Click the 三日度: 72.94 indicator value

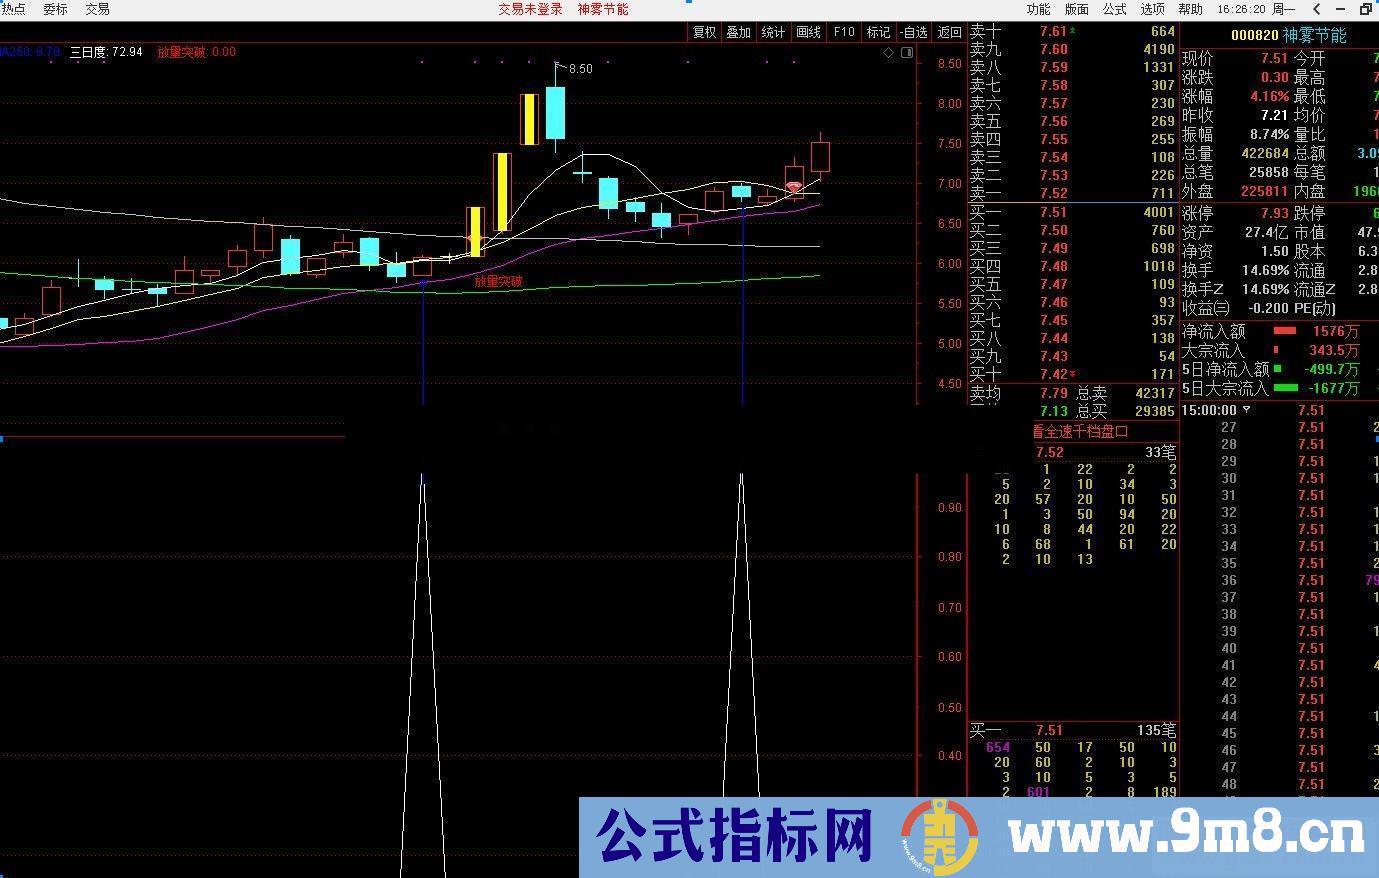106,52
